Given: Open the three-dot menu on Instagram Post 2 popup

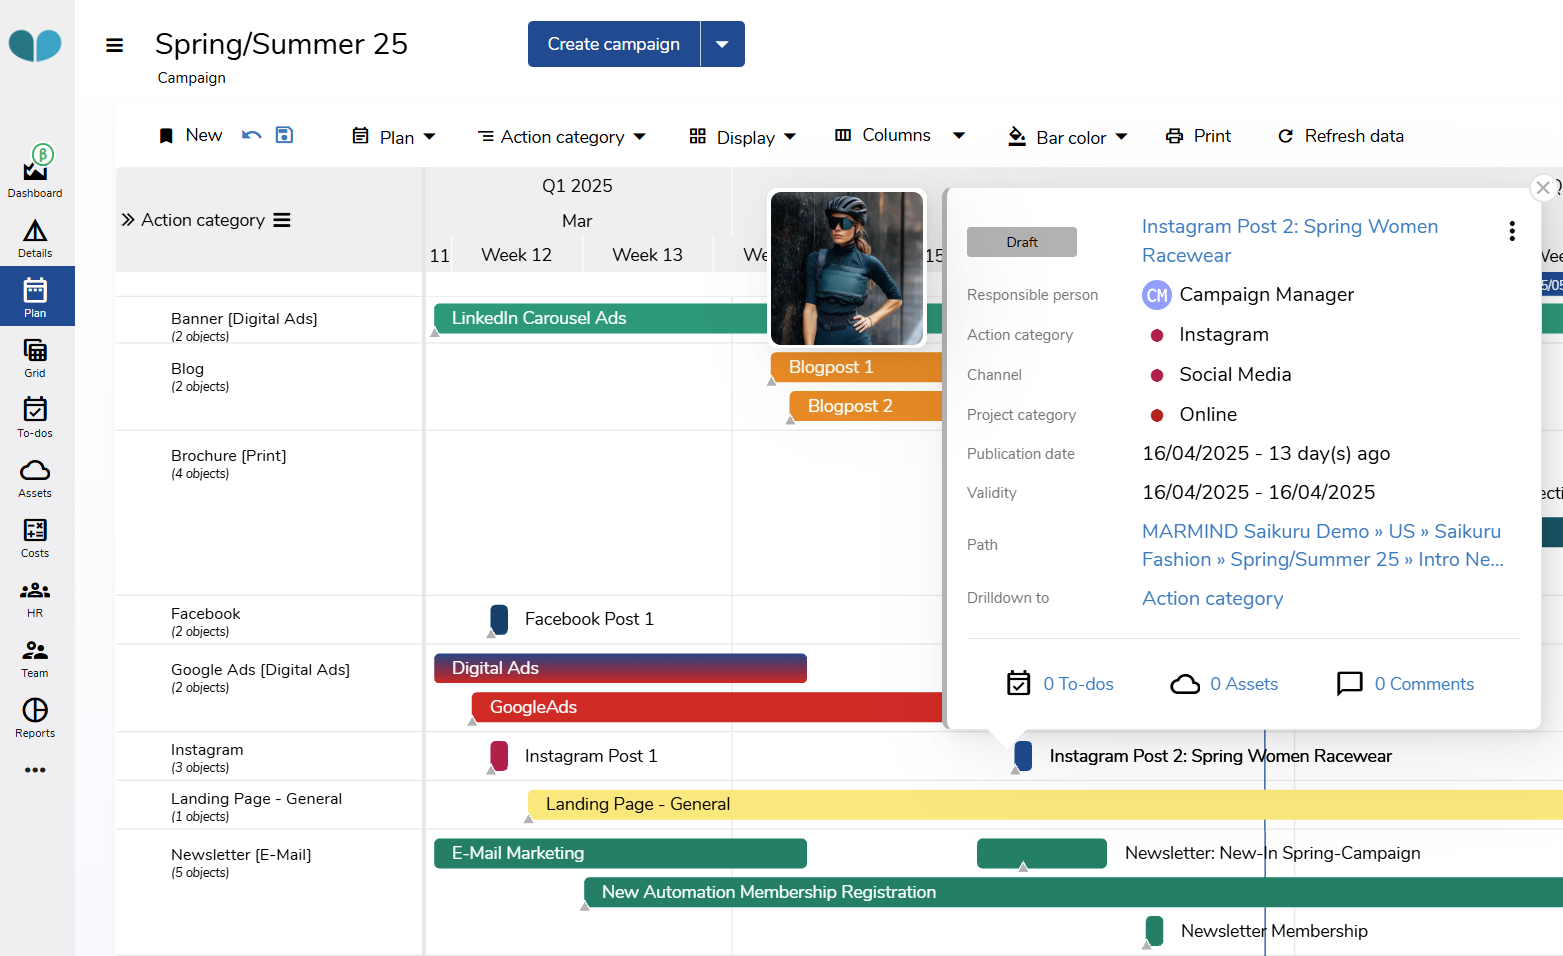Looking at the screenshot, I should pyautogui.click(x=1512, y=230).
